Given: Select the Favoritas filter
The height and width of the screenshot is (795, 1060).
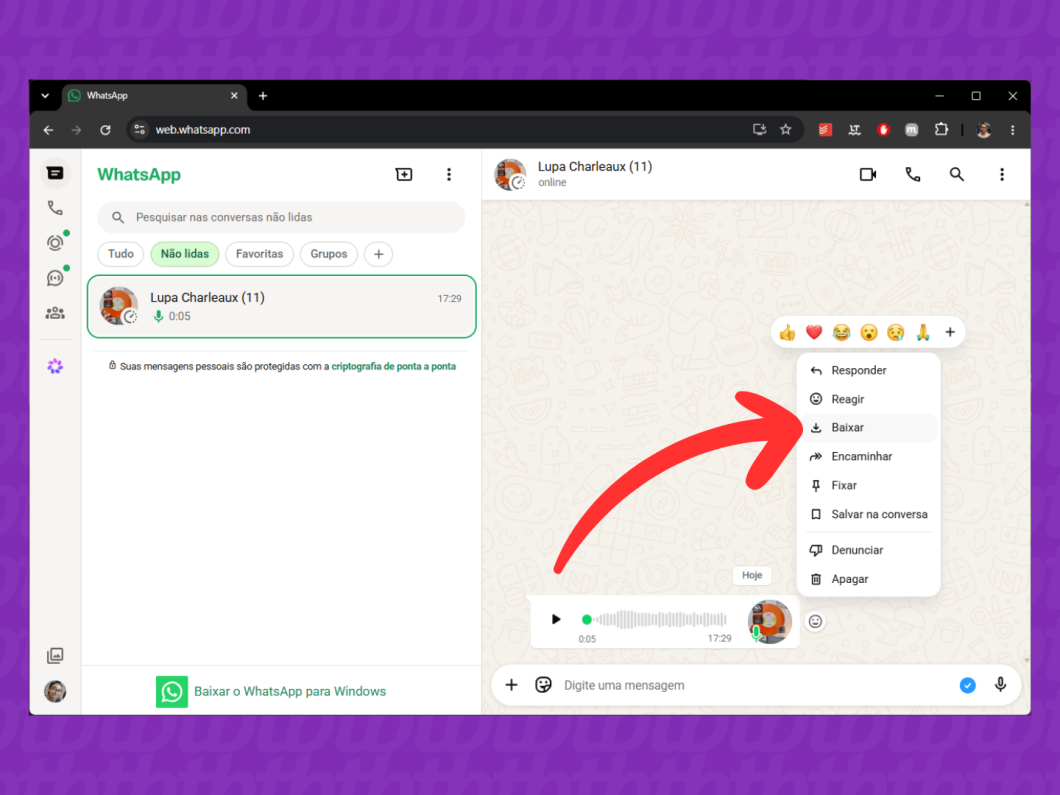Looking at the screenshot, I should 260,254.
